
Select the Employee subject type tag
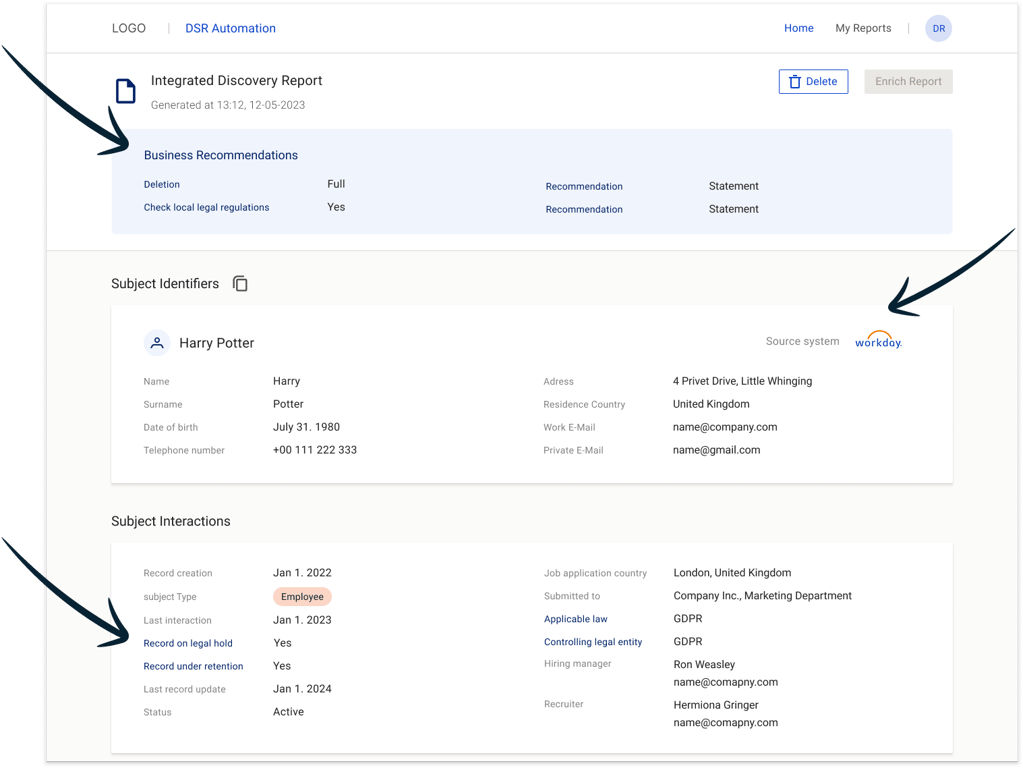click(x=302, y=597)
